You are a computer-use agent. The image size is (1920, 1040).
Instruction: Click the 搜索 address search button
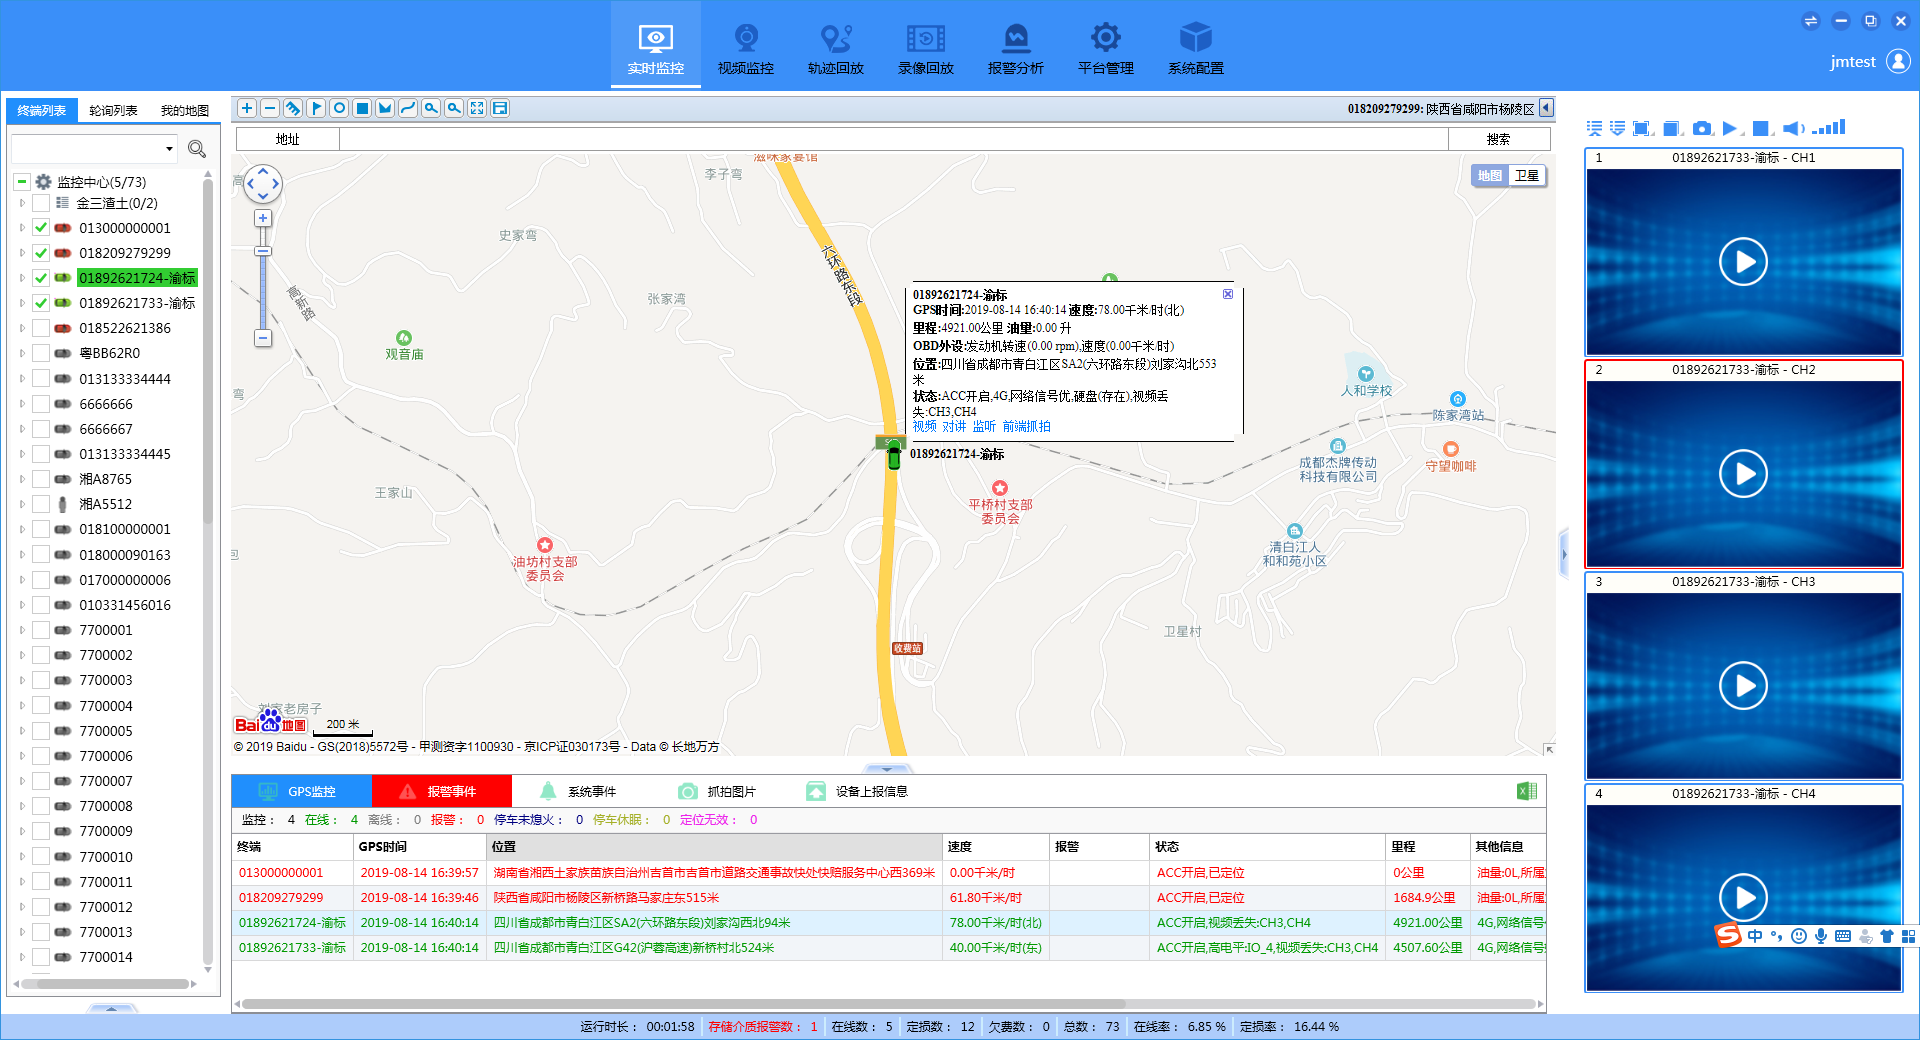pos(1499,139)
